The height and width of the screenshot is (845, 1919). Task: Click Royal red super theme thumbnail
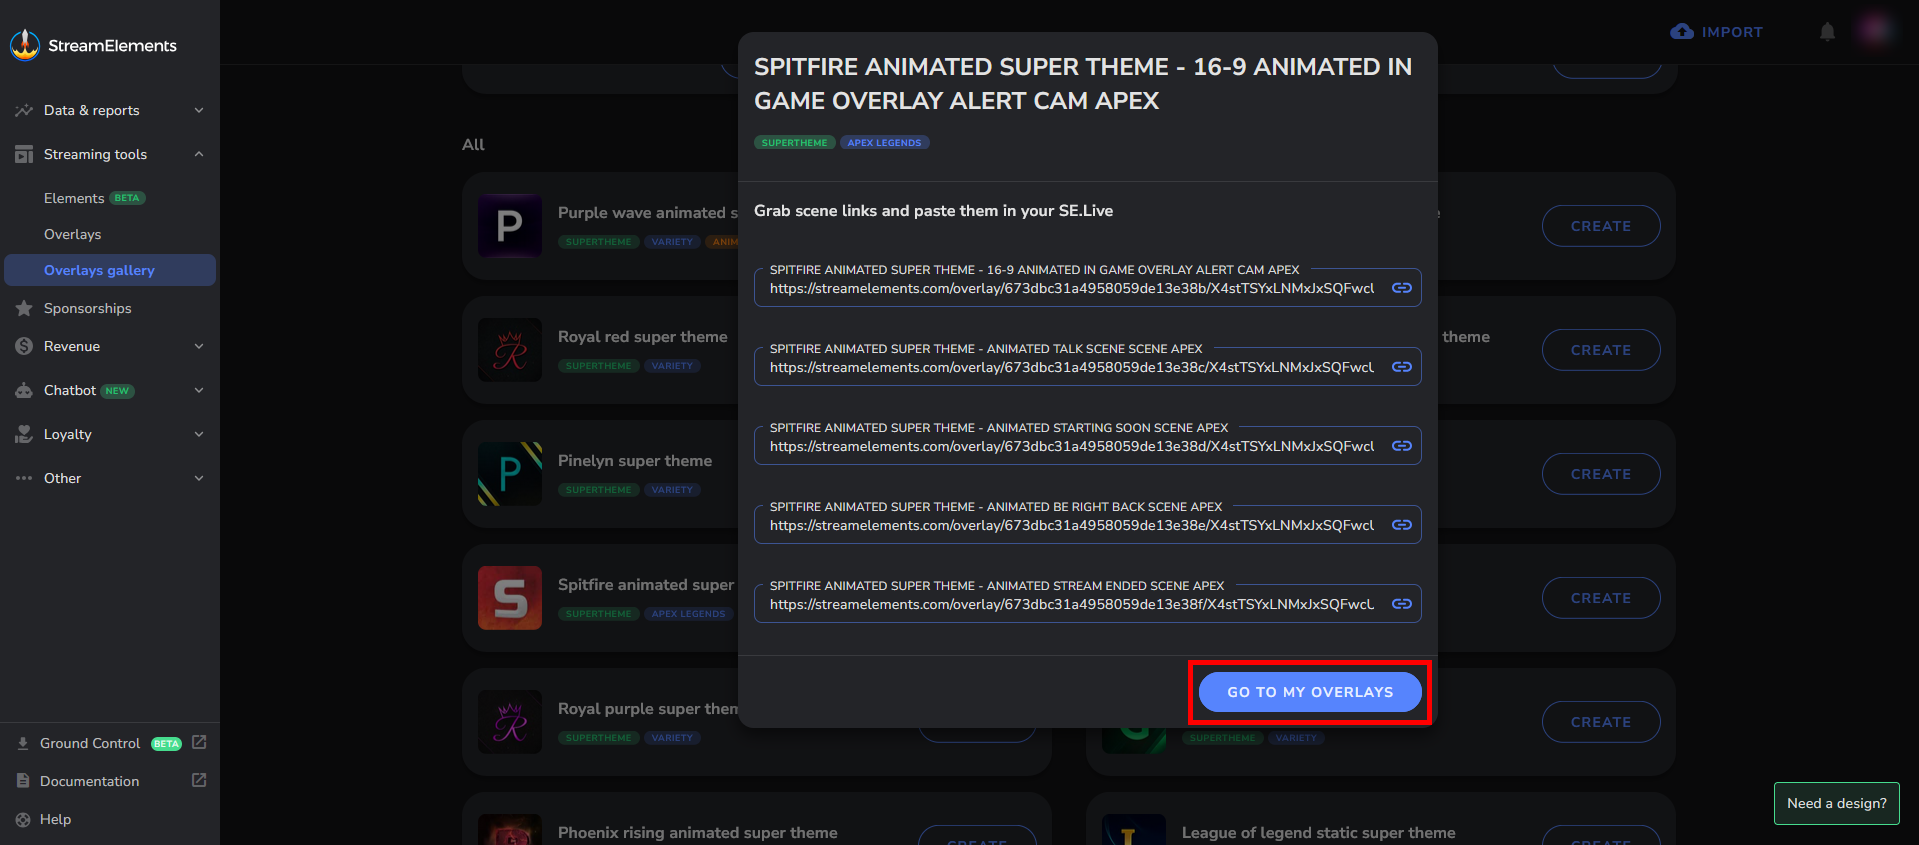(510, 350)
